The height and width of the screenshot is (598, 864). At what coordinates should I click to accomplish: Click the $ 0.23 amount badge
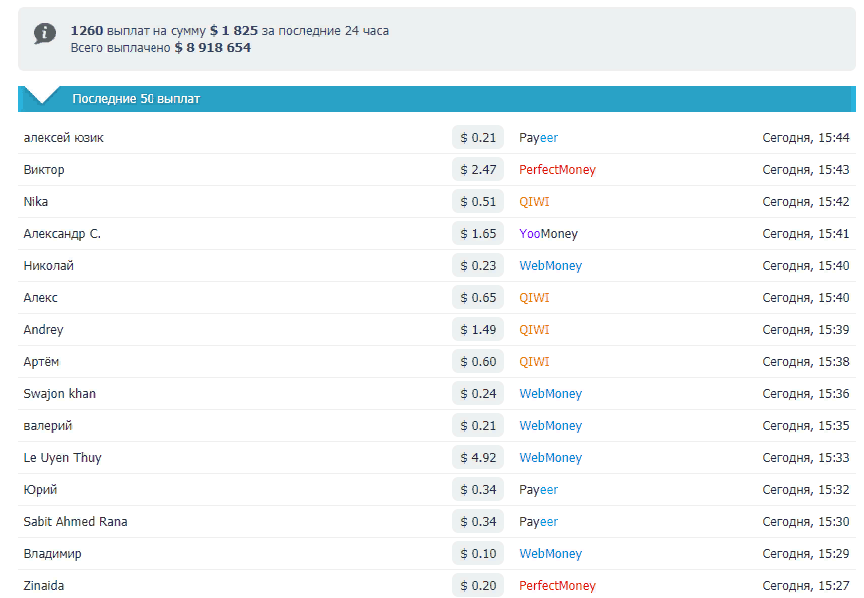[478, 265]
